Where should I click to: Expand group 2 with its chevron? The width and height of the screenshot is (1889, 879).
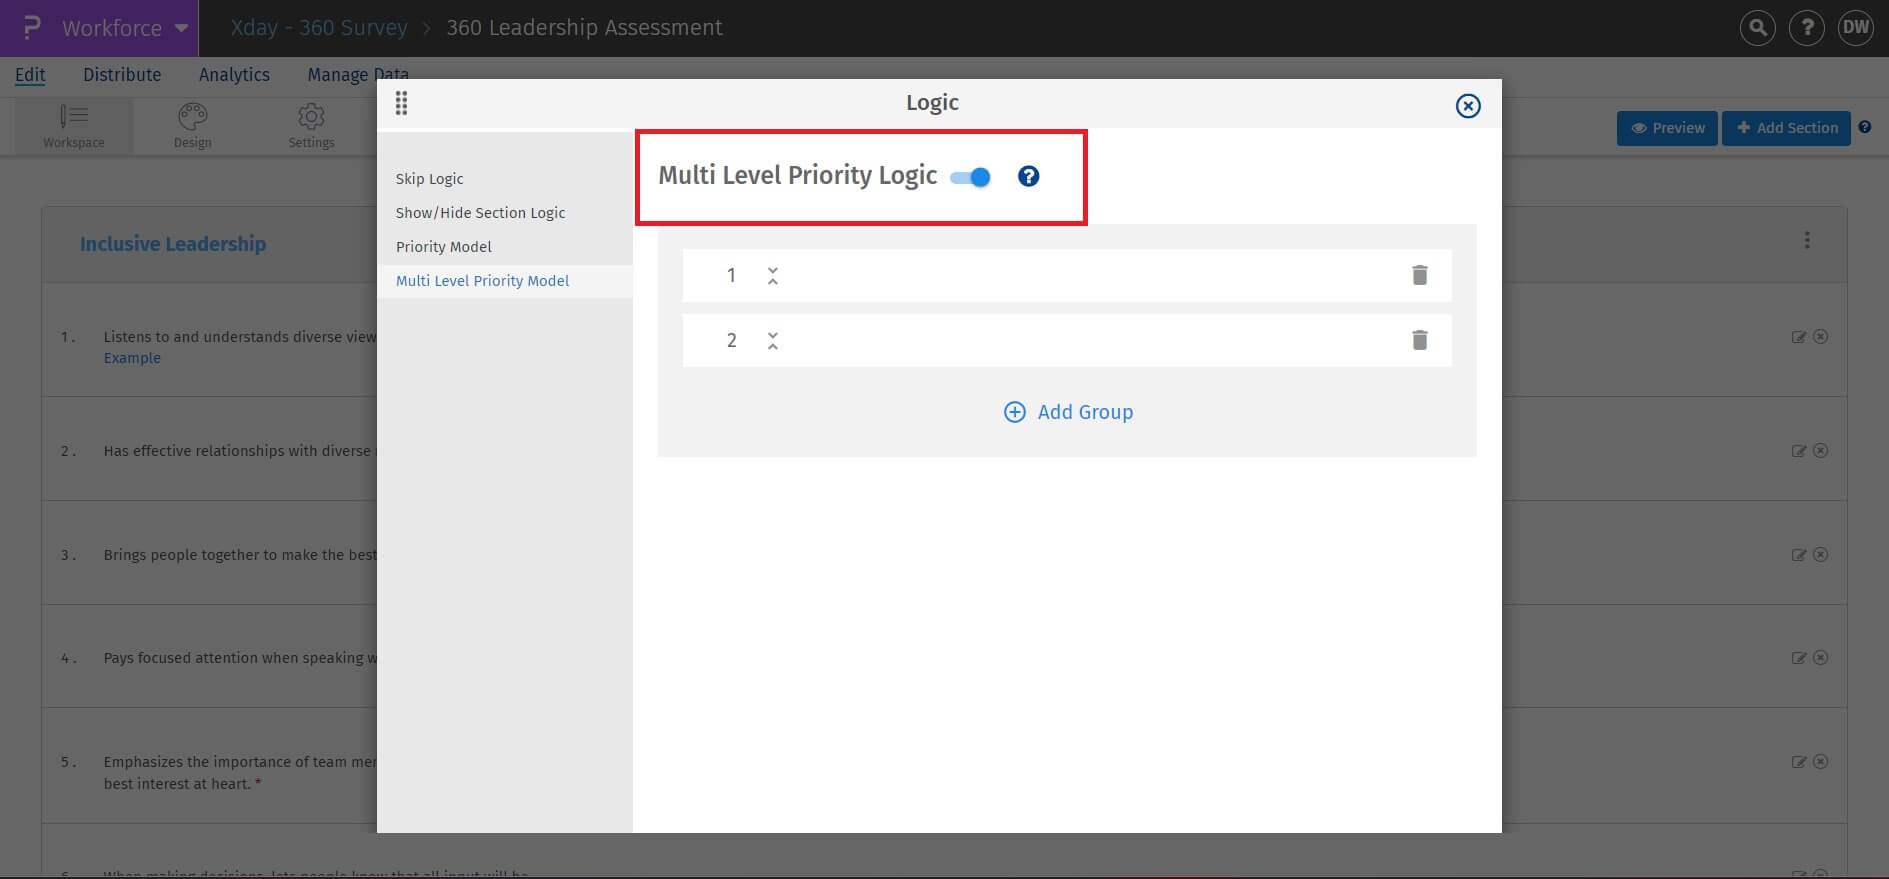point(773,341)
